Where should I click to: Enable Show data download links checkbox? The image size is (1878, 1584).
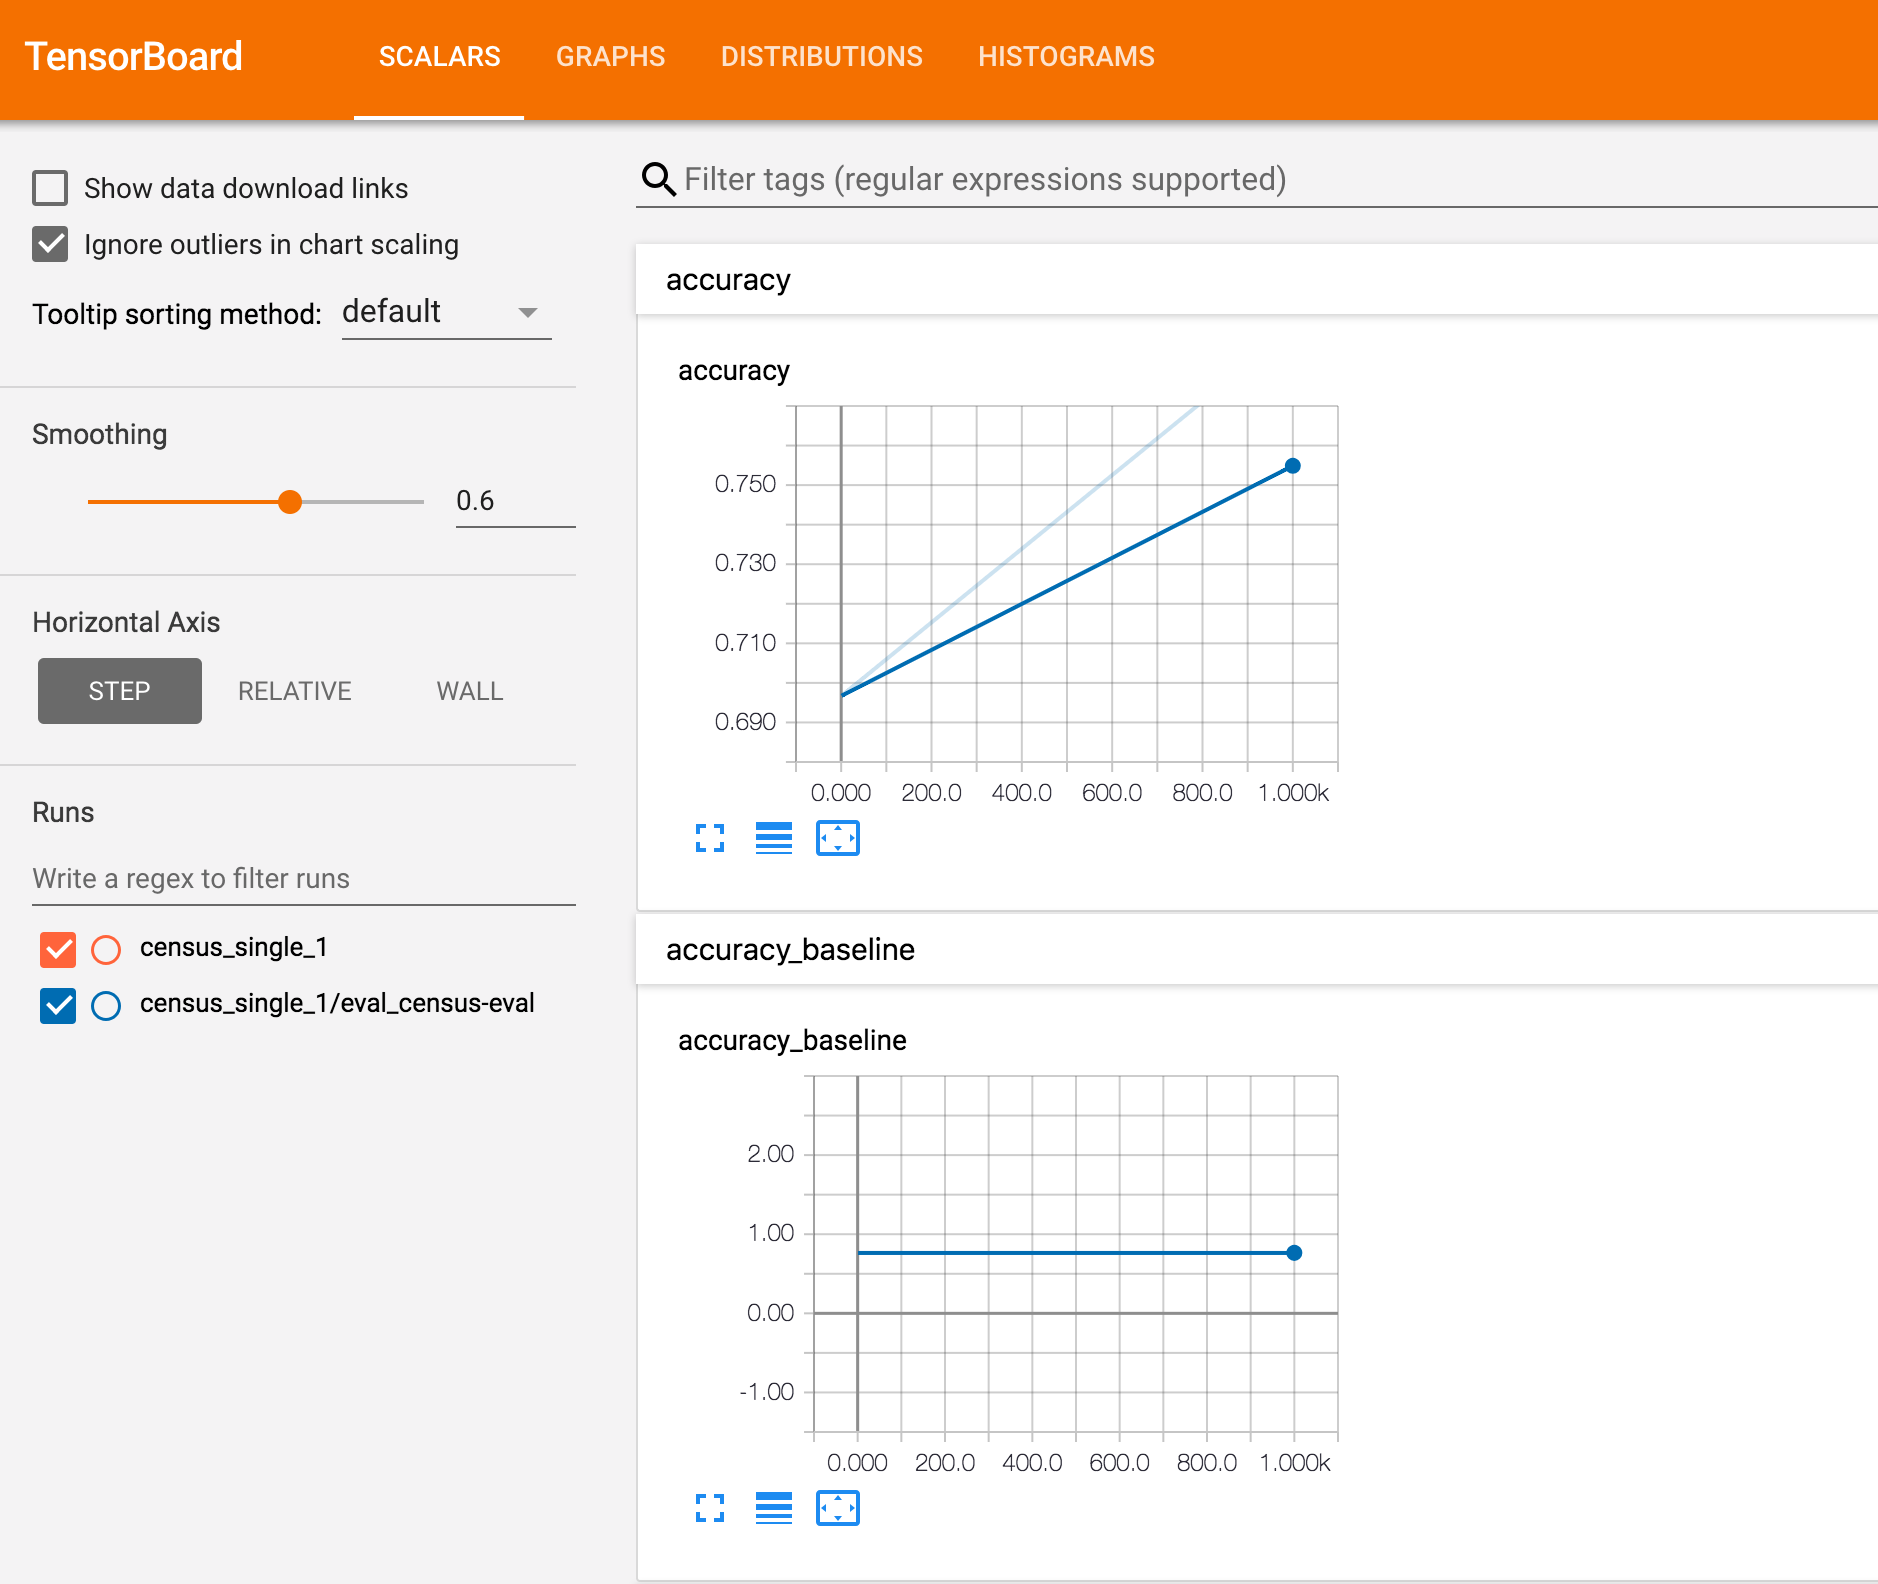pos(50,188)
